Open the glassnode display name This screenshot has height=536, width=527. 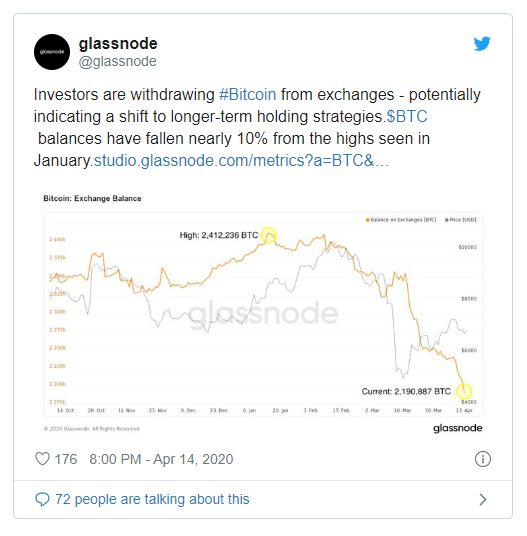(118, 43)
